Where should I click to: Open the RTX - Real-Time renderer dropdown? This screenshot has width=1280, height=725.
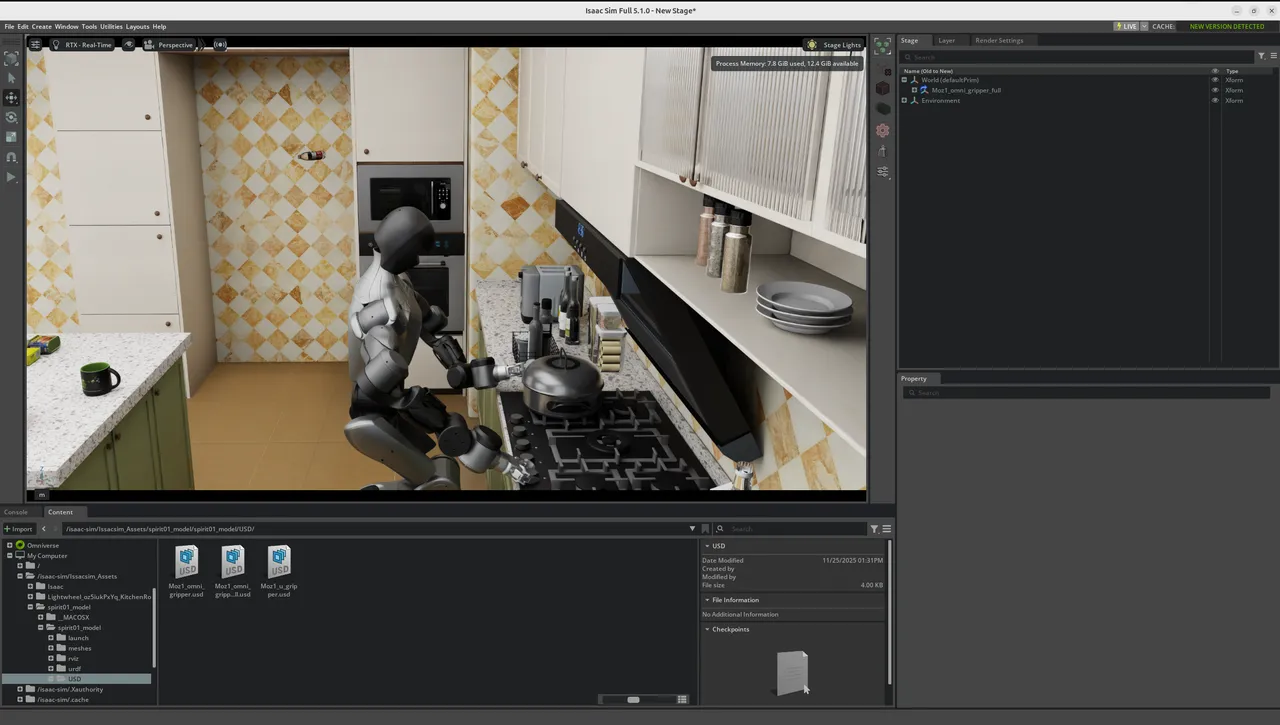[x=88, y=45]
